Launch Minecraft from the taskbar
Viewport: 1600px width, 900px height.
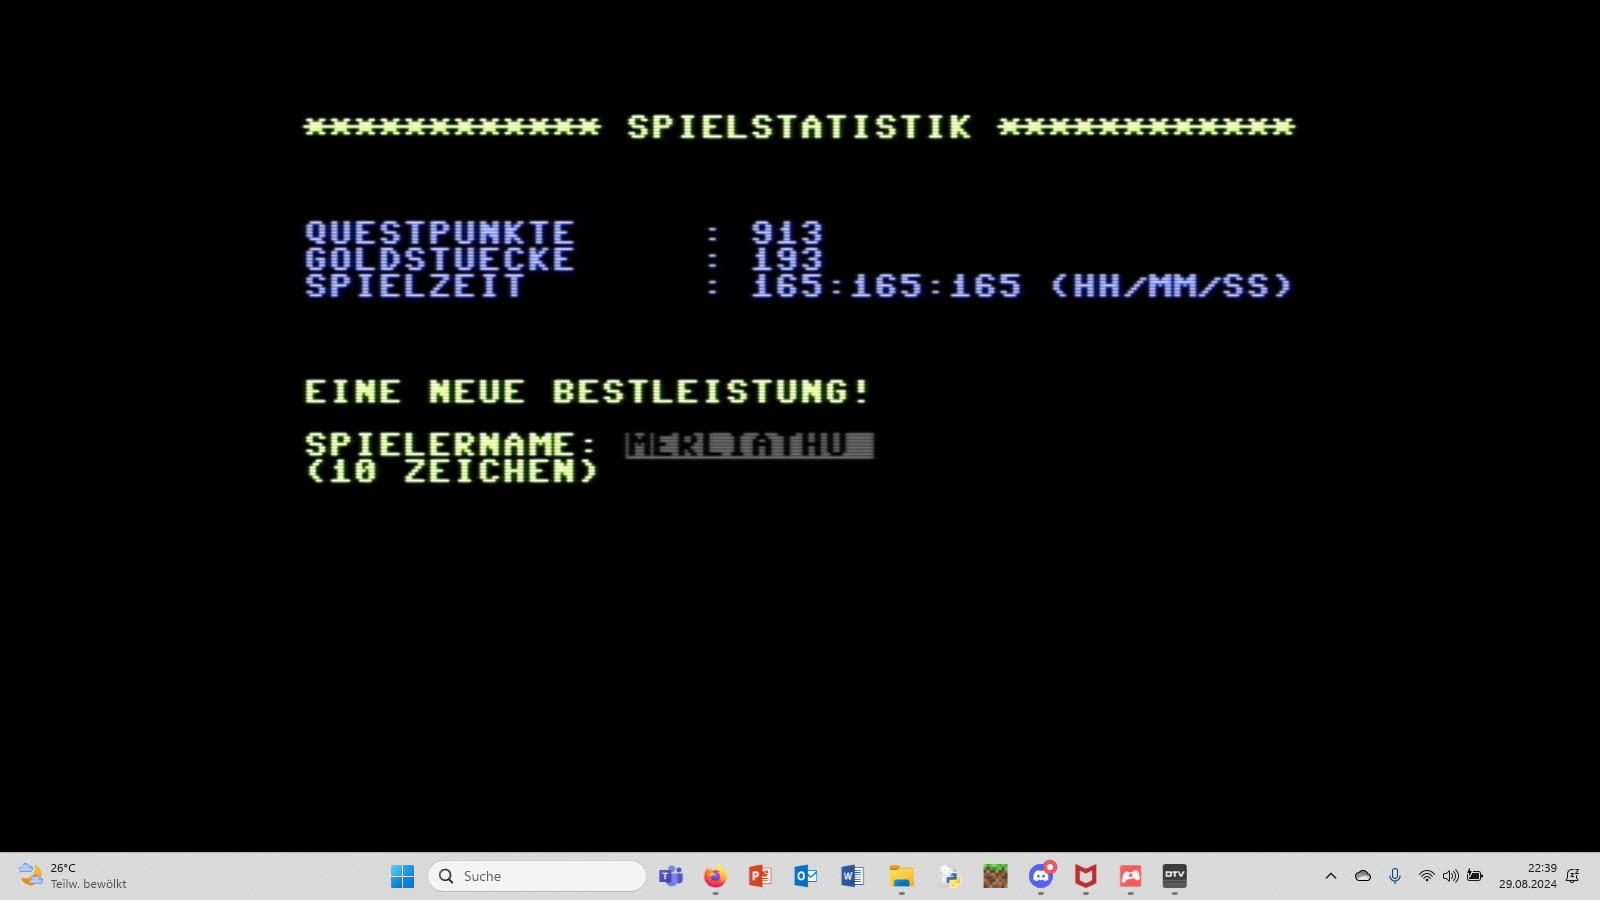point(995,876)
